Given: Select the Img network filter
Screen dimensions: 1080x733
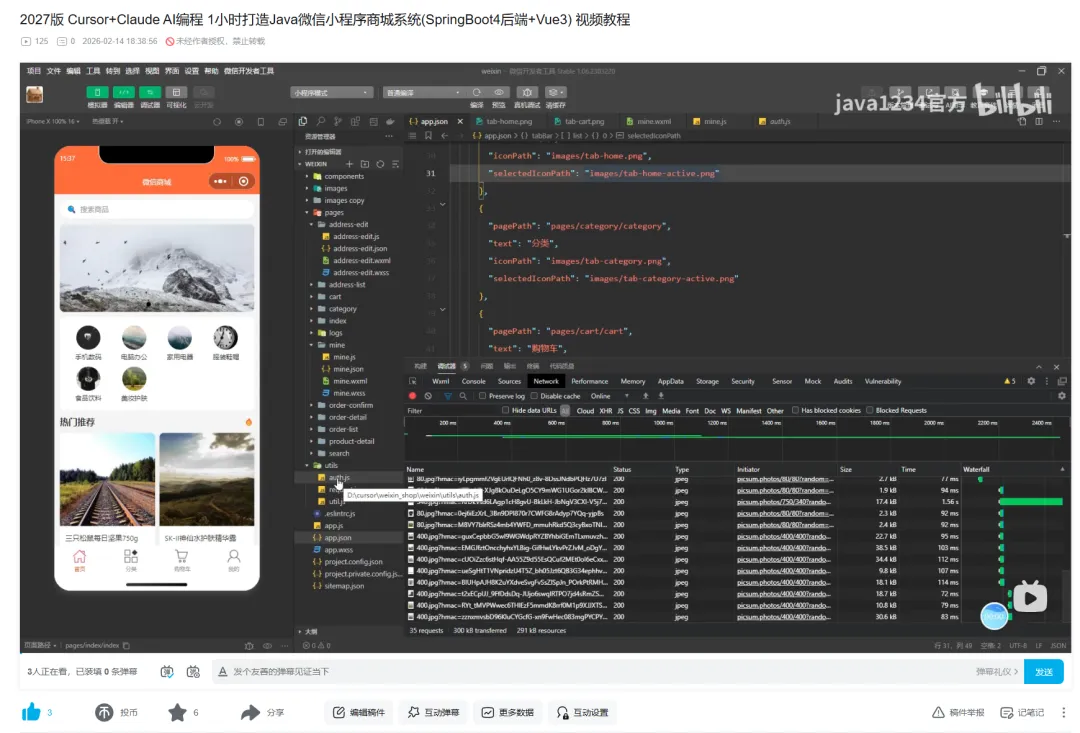Looking at the screenshot, I should (650, 411).
